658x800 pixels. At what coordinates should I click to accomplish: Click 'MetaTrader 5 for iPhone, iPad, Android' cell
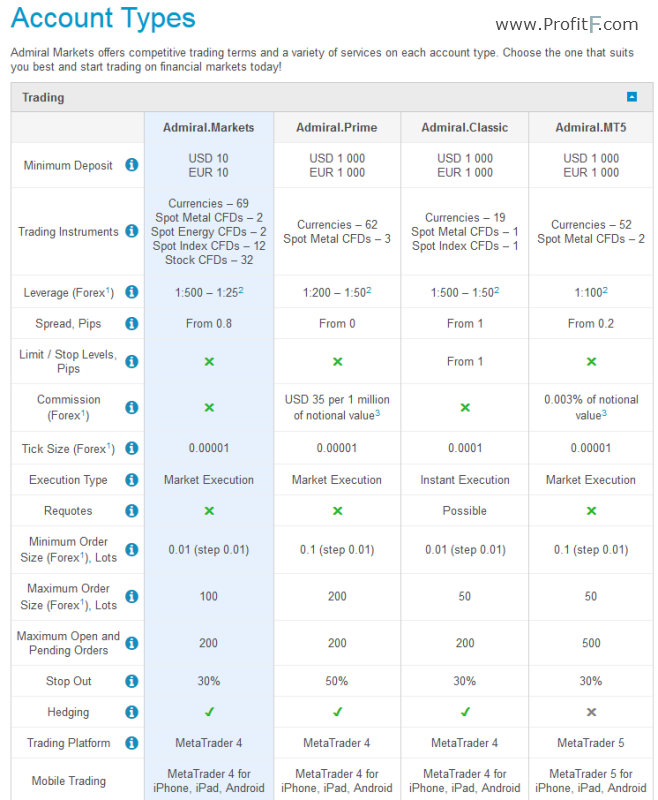point(591,781)
